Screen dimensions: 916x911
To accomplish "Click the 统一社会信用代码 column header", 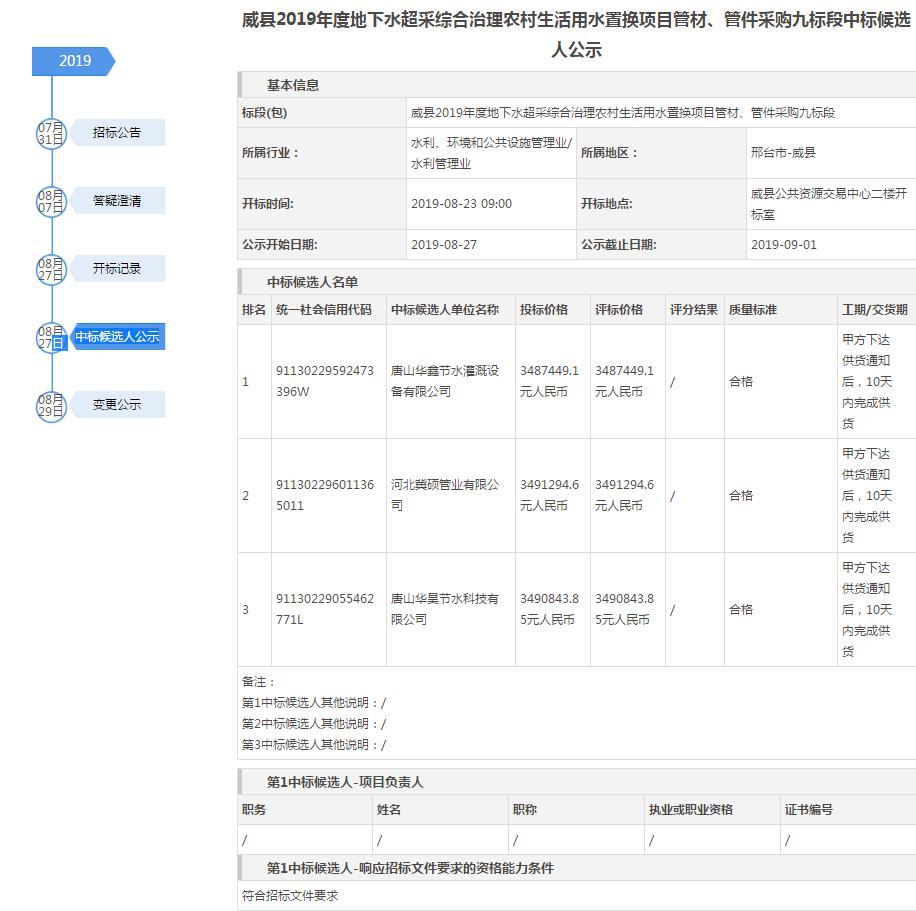I will (x=323, y=310).
